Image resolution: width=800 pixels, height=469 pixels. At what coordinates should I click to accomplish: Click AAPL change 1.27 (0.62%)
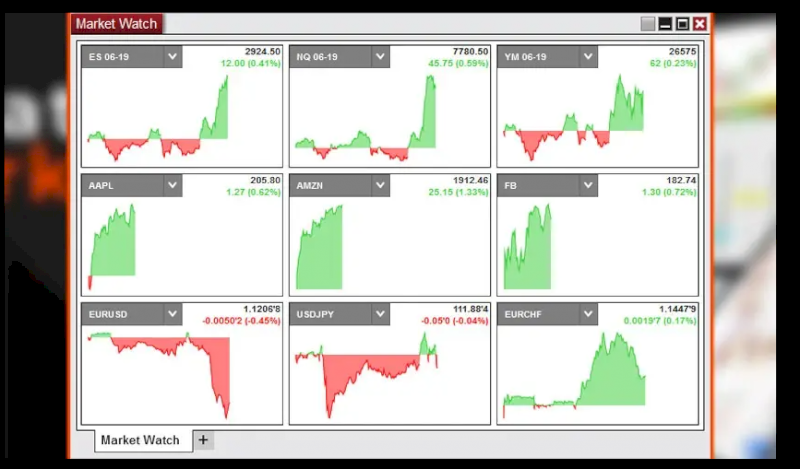click(x=254, y=192)
